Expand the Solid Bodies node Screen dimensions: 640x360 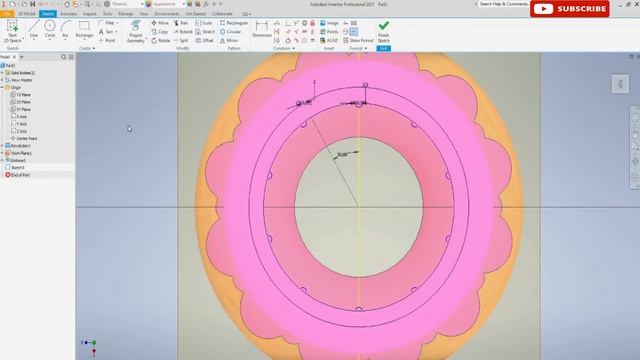point(2,73)
